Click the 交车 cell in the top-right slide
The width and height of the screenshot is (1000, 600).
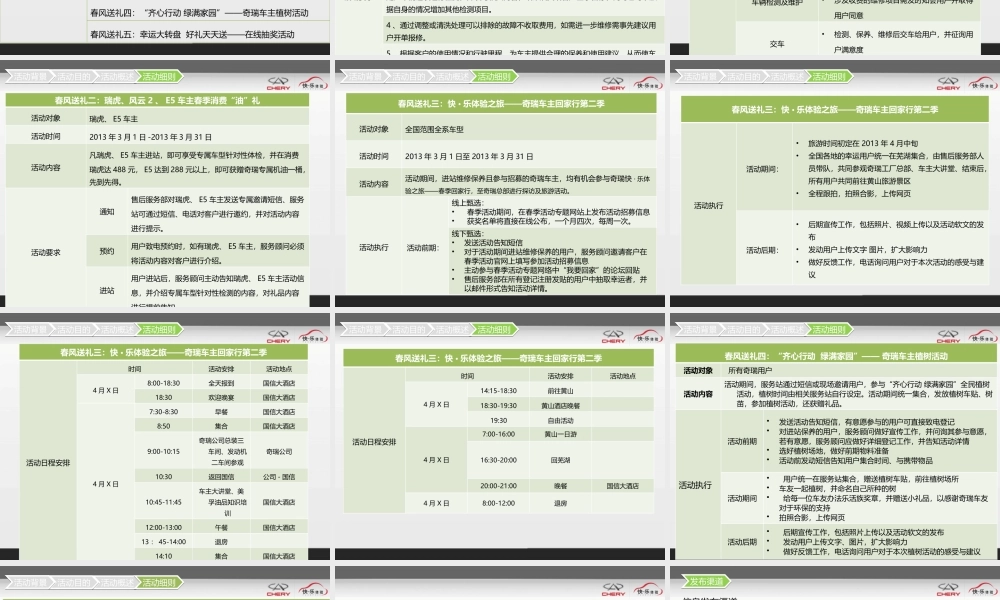pos(777,44)
